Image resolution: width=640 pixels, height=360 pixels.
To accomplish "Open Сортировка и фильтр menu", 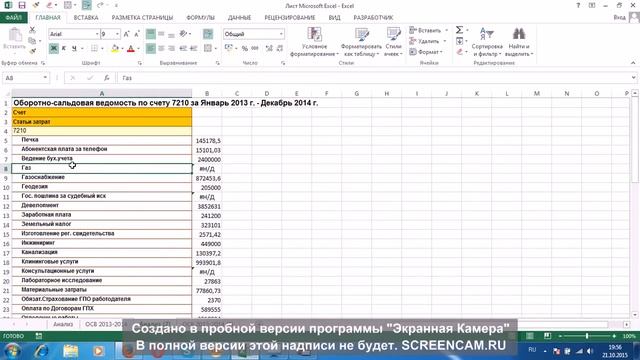I will pyautogui.click(x=487, y=42).
